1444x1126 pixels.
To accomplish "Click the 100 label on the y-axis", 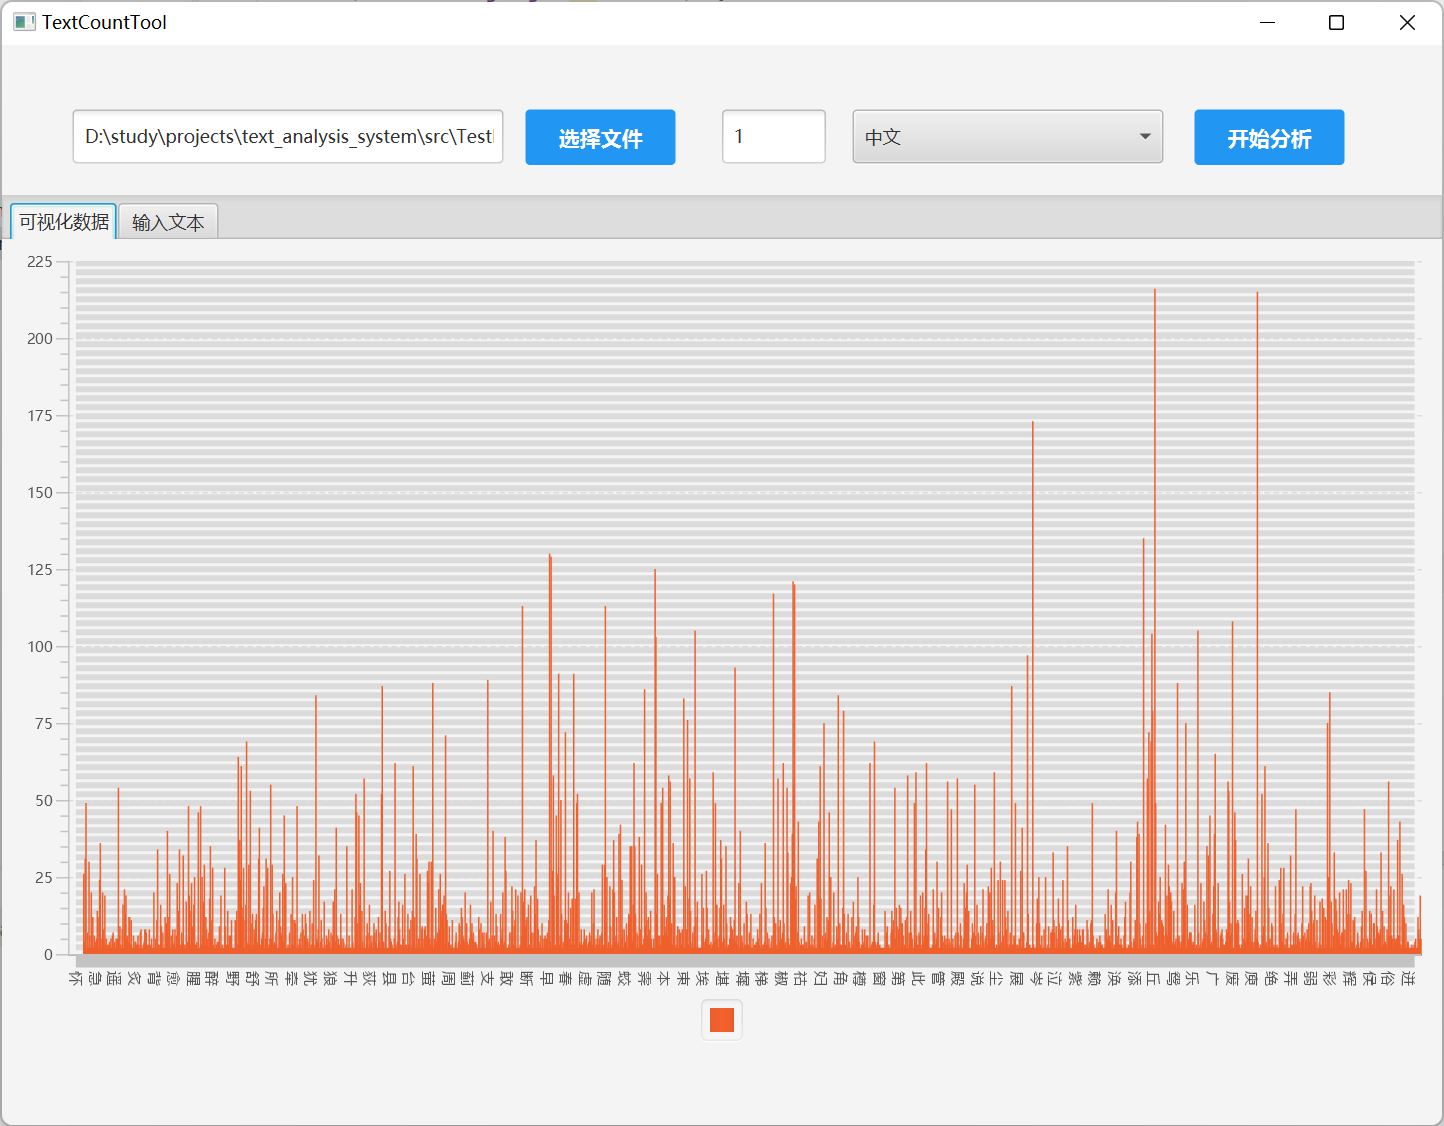I will click(x=40, y=647).
